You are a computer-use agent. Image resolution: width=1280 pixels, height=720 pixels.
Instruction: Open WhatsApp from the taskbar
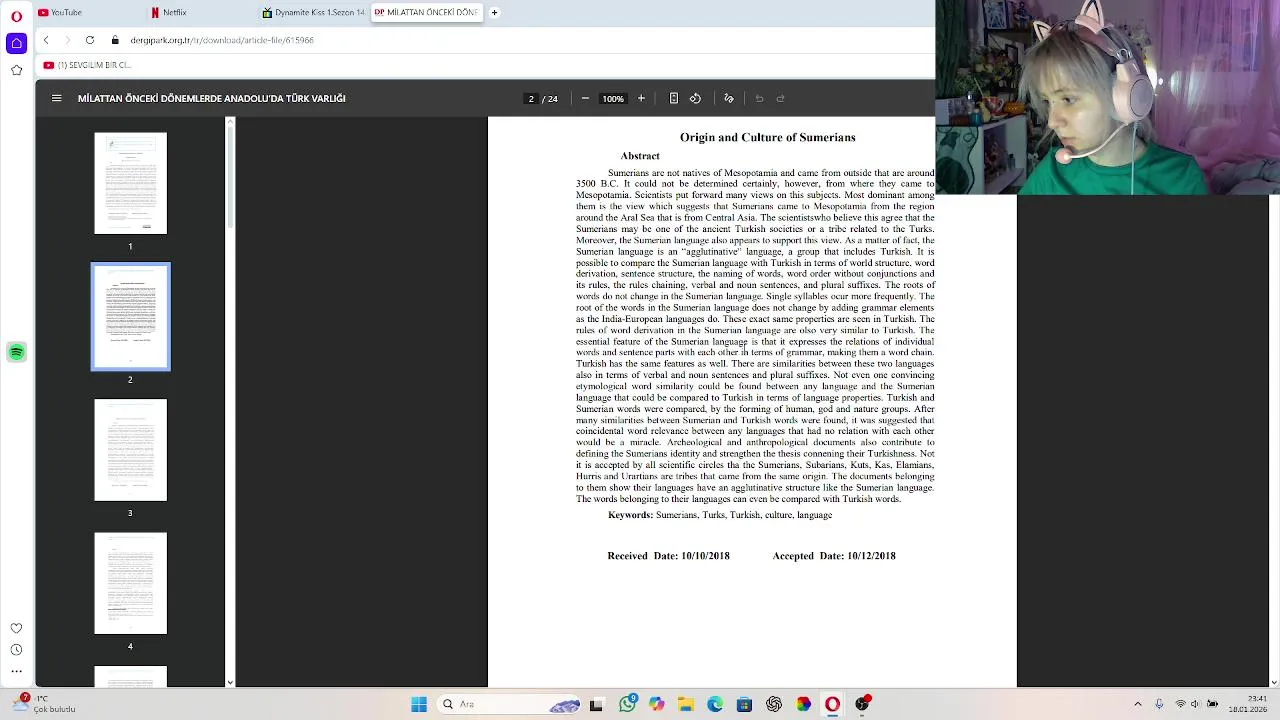pyautogui.click(x=627, y=704)
